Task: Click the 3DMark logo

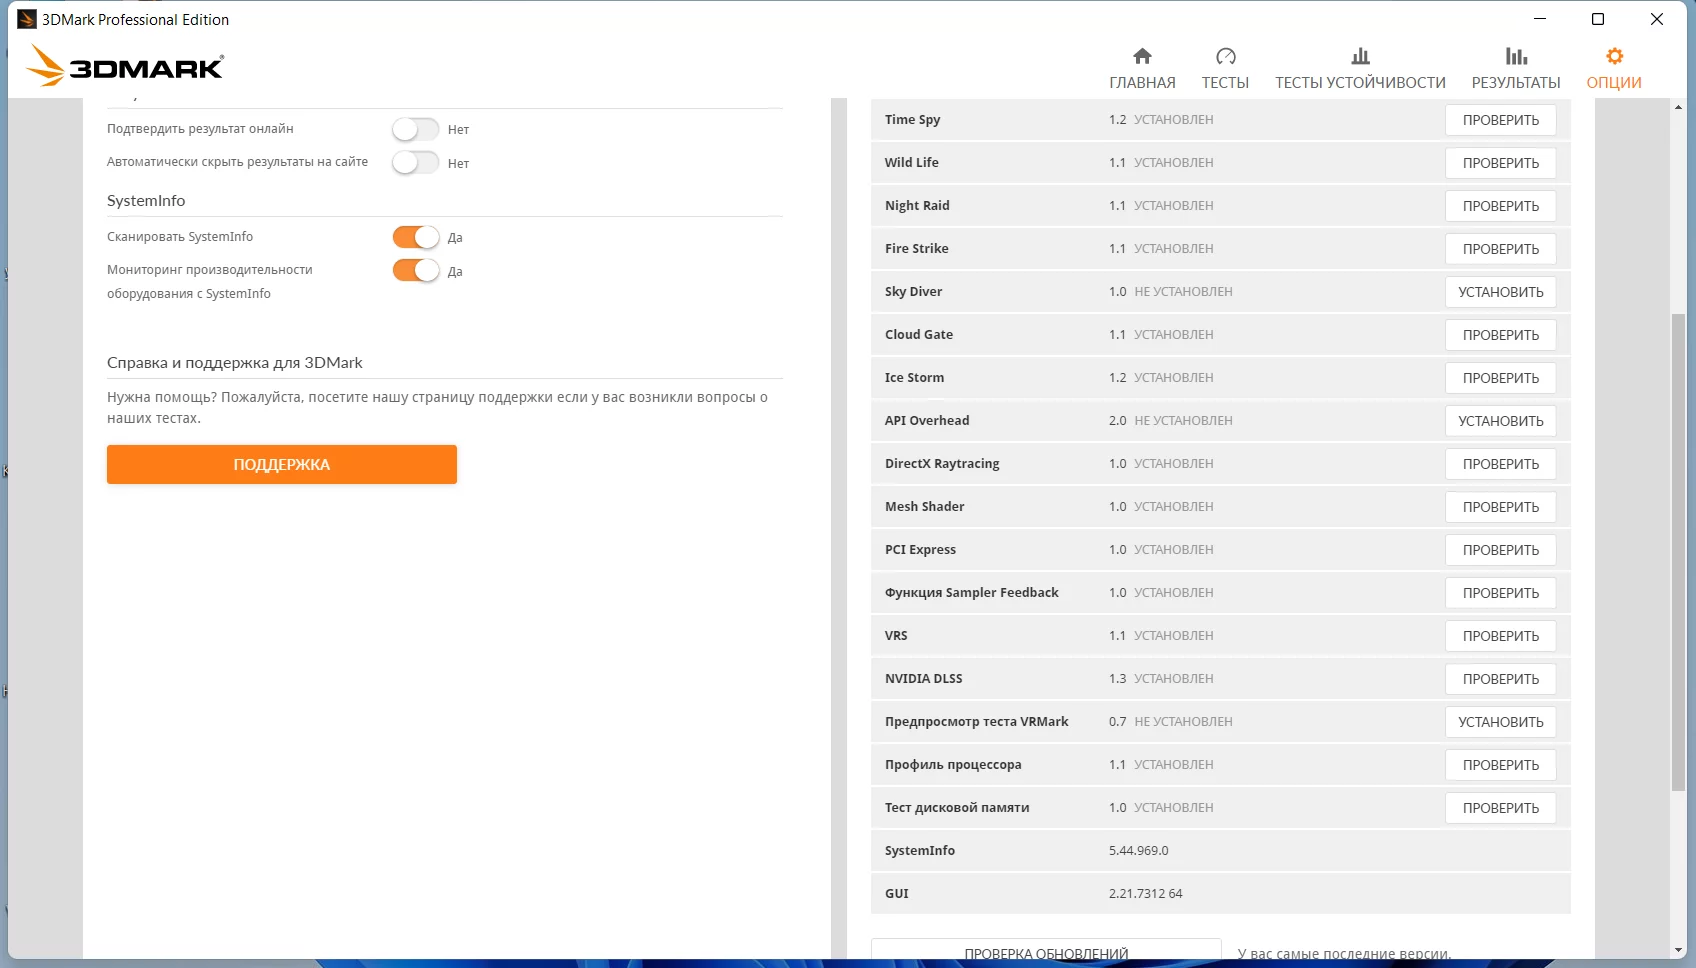Action: coord(125,66)
